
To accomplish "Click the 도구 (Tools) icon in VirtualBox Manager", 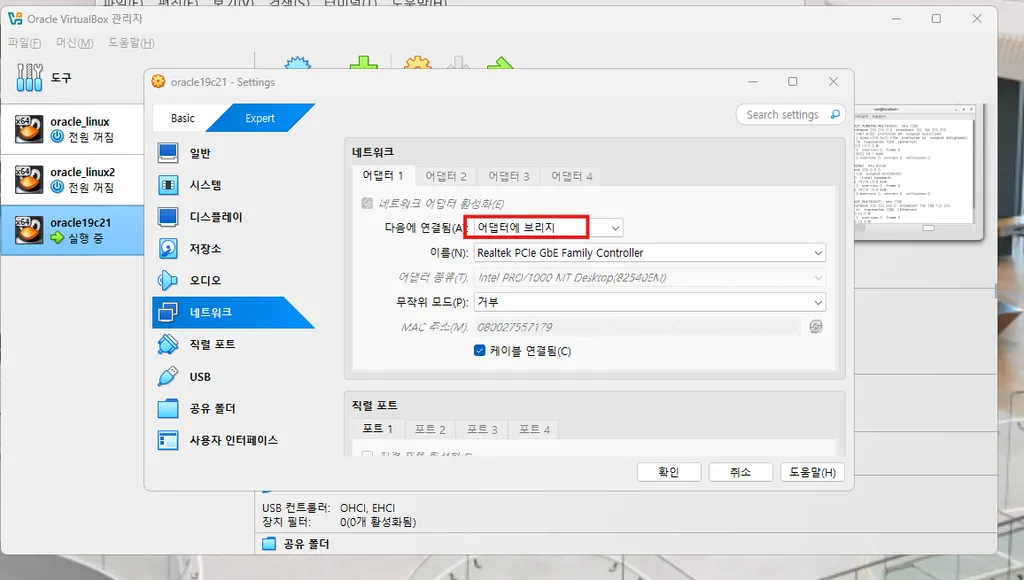I will [29, 78].
